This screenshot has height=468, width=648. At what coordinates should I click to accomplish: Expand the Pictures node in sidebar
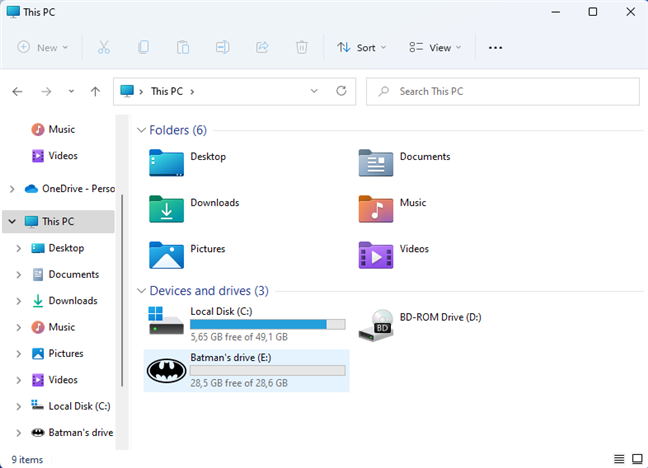[x=19, y=353]
